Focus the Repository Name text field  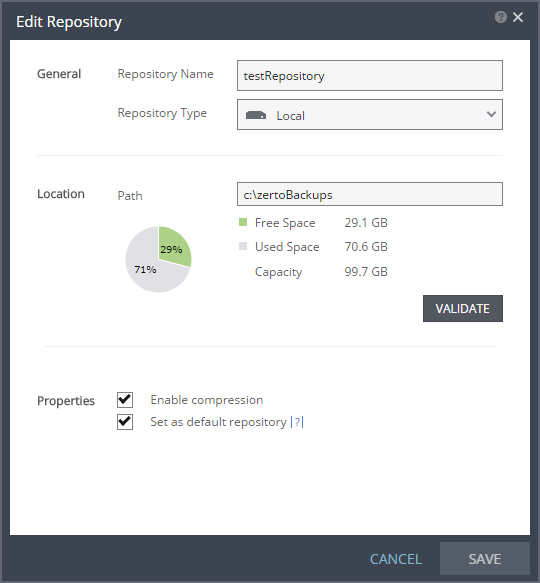pos(370,75)
